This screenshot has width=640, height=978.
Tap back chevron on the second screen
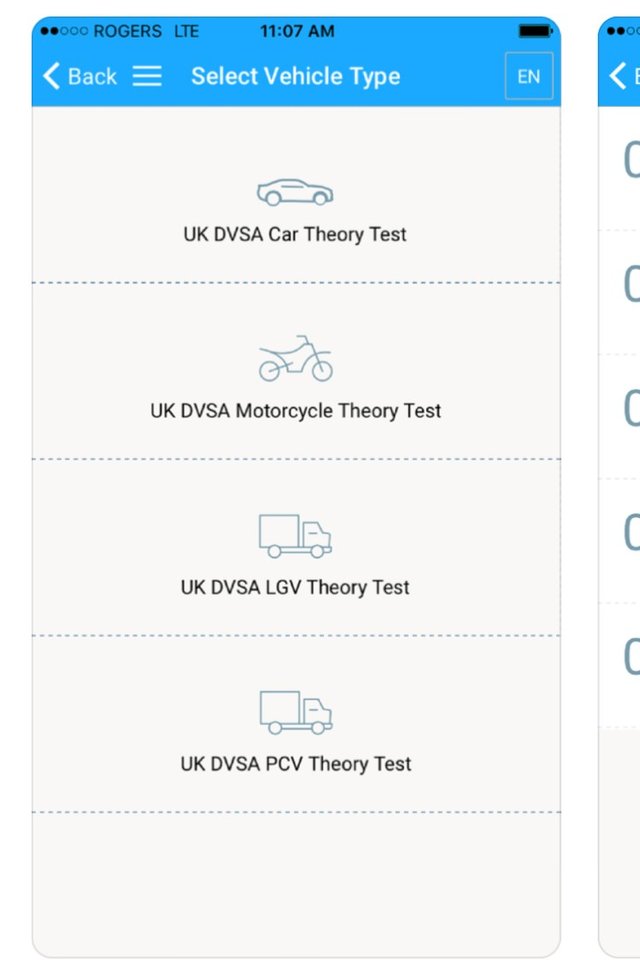pyautogui.click(x=618, y=76)
